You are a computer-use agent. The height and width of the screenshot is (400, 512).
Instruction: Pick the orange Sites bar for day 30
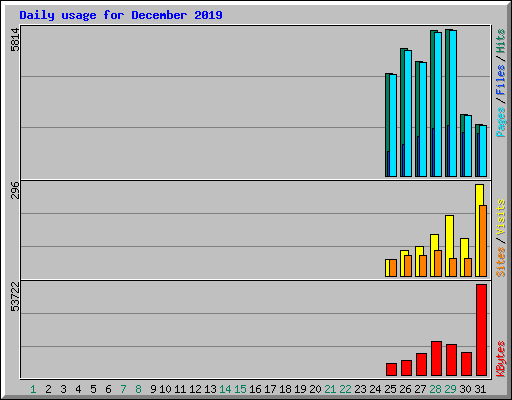tap(468, 267)
